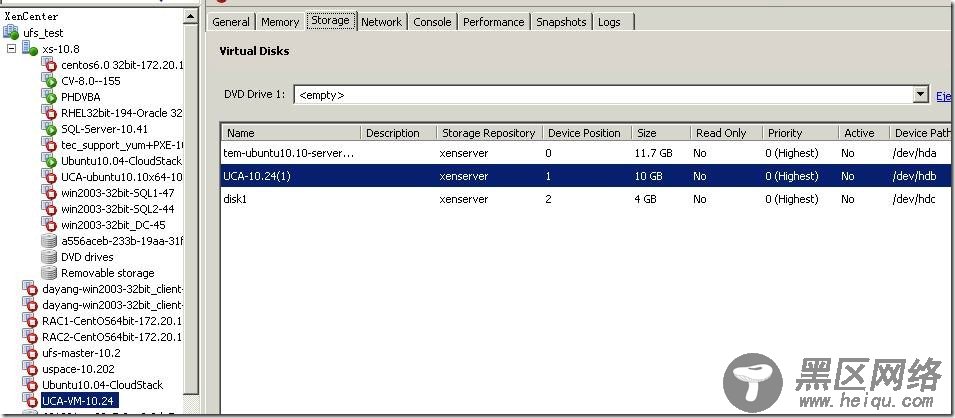
Task: Select the UCA-10.24(1) virtual disk row
Action: [x=587, y=176]
